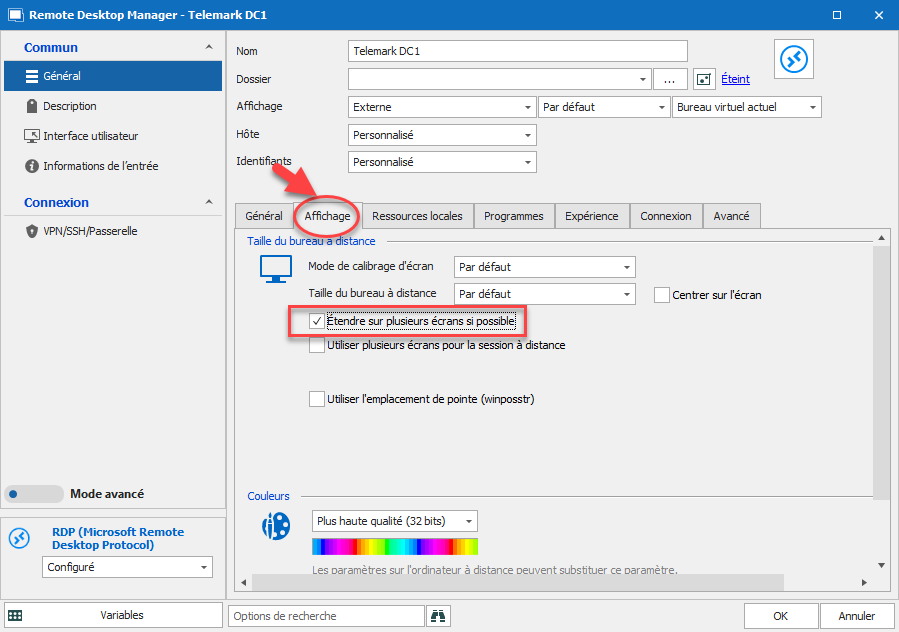Click the large RDP icon at top right
This screenshot has width=899, height=632.
793,58
